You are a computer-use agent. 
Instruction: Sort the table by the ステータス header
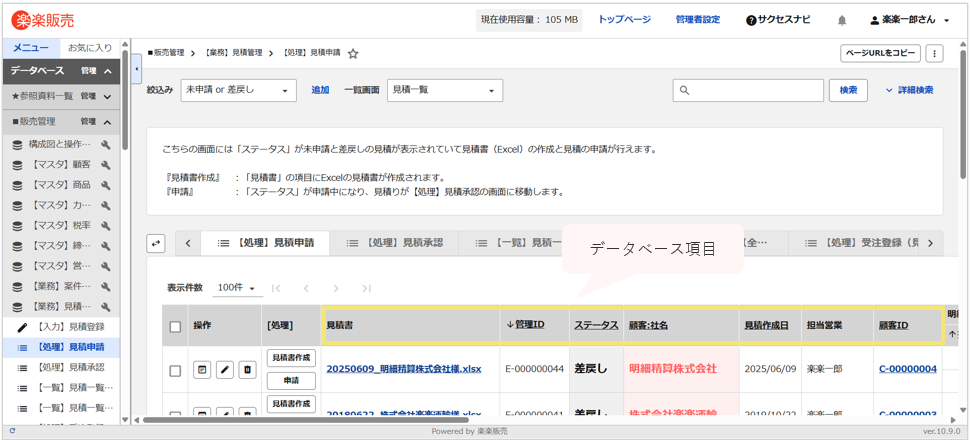point(596,325)
